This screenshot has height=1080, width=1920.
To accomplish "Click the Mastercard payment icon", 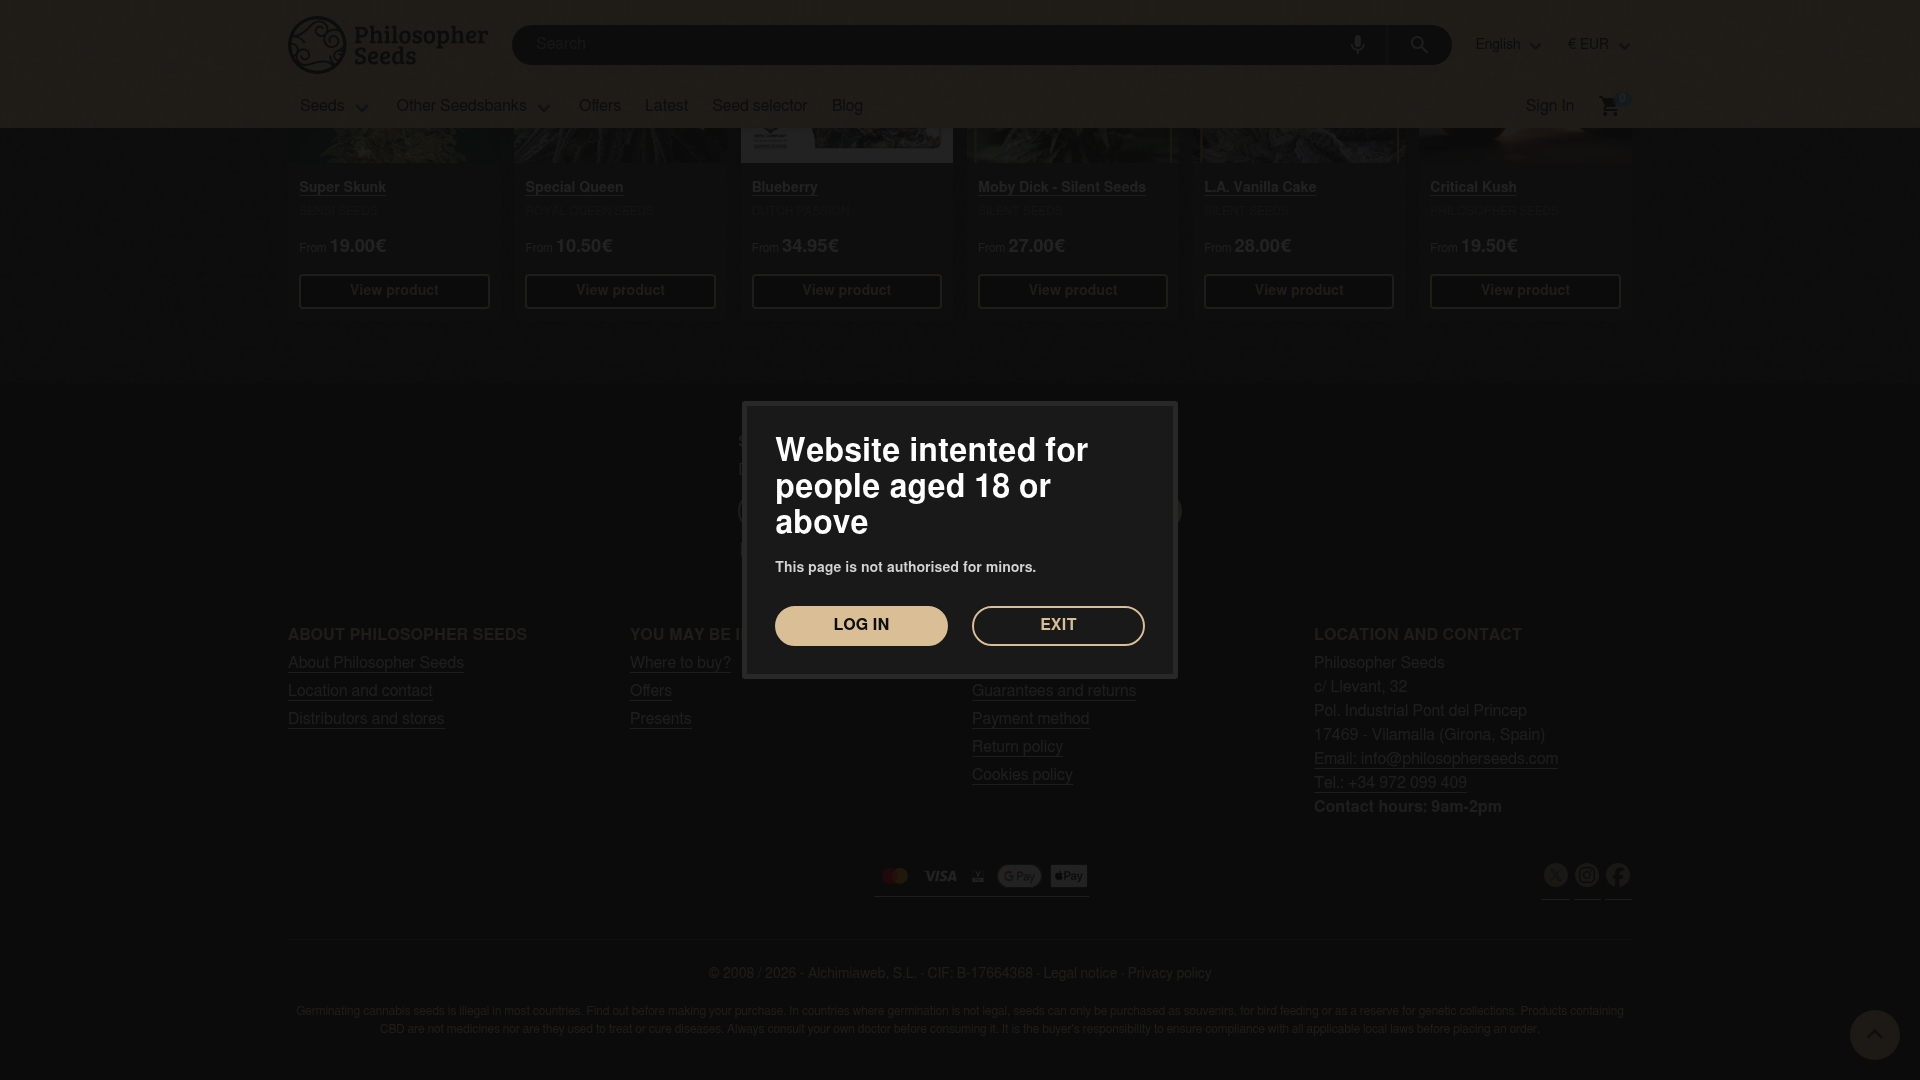I will pos(895,876).
